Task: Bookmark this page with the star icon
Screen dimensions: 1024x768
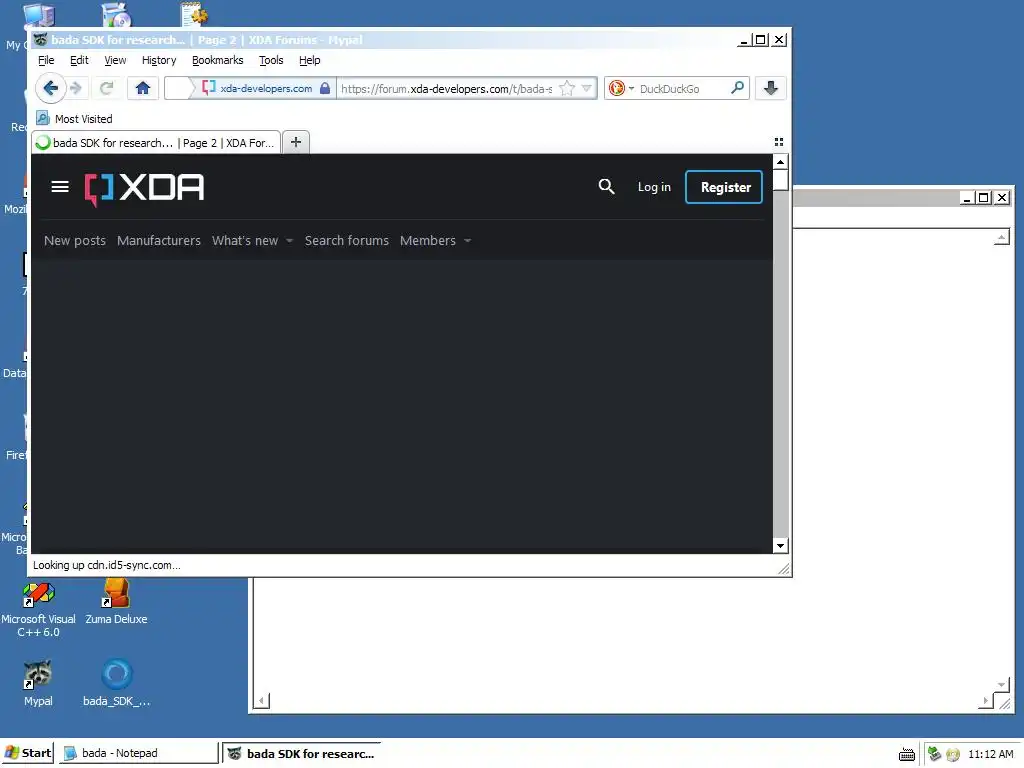Action: click(567, 88)
